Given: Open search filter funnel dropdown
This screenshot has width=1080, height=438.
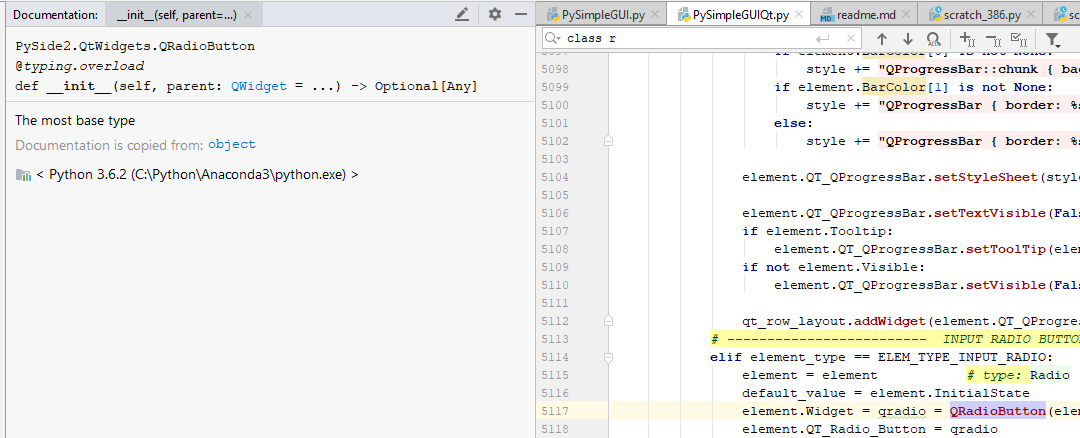Looking at the screenshot, I should point(1052,39).
